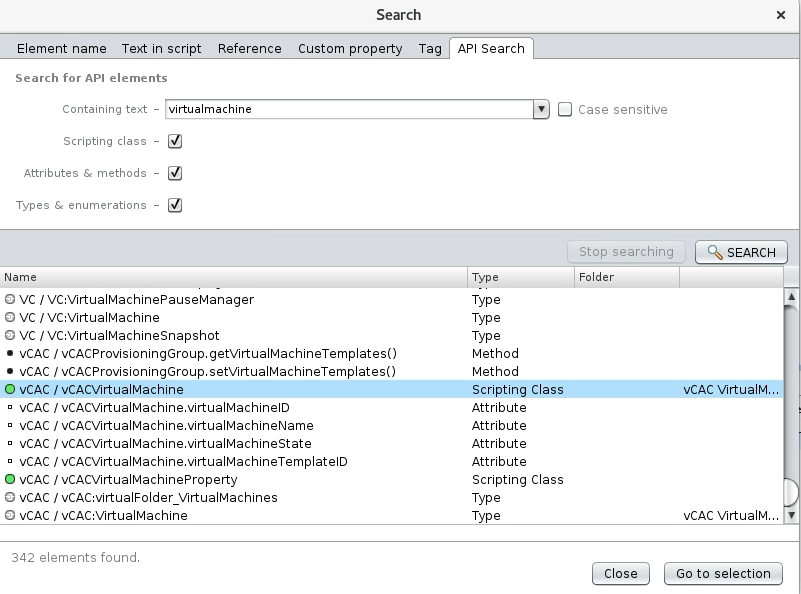Image resolution: width=801 pixels, height=594 pixels.
Task: Click the Close button
Action: tap(621, 574)
